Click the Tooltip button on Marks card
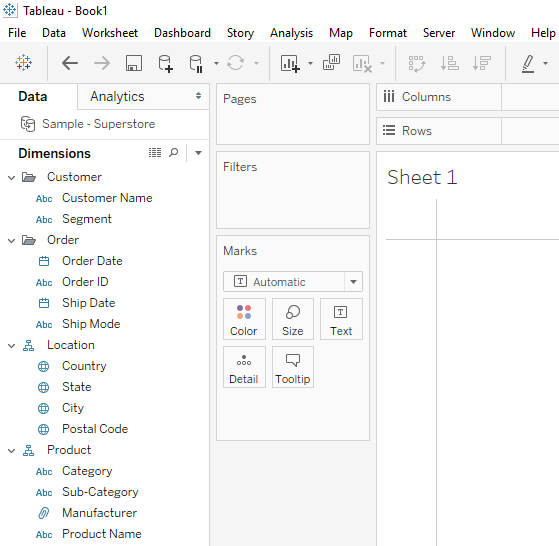Screen dimensions: 559x546 tap(293, 367)
